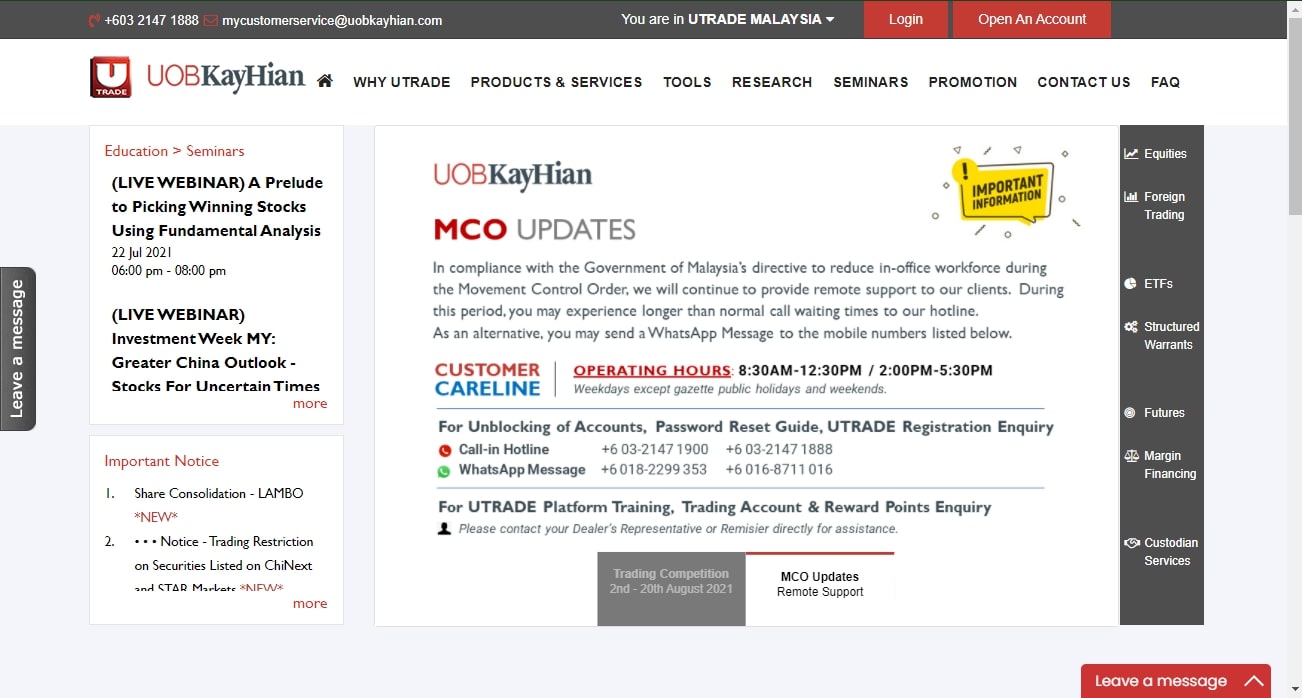Screen dimensions: 1302x698
Task: Click the bottom Leave a message button
Action: tap(1176, 681)
